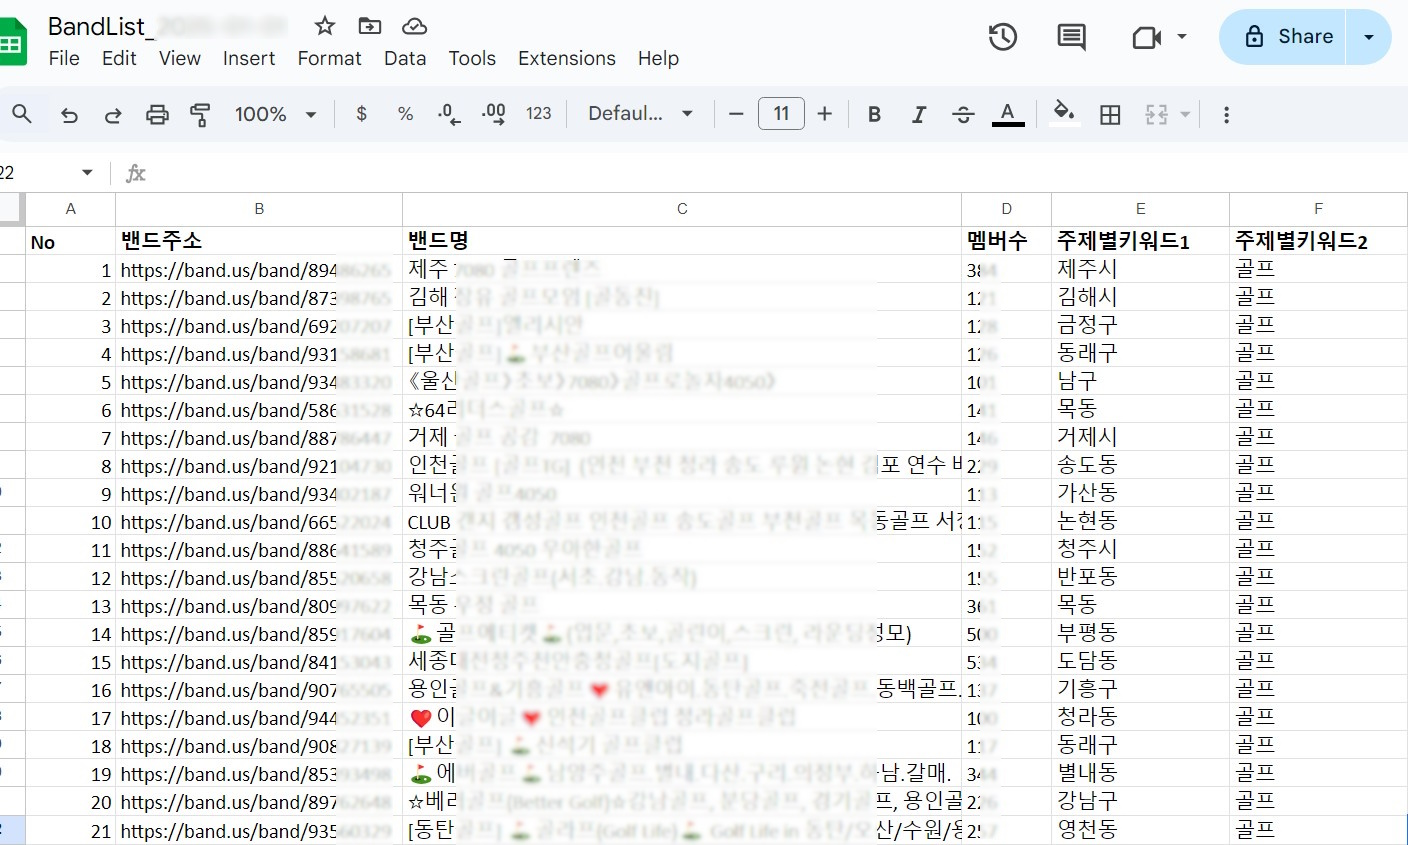
Task: Expand the Share options arrow
Action: 1369,37
